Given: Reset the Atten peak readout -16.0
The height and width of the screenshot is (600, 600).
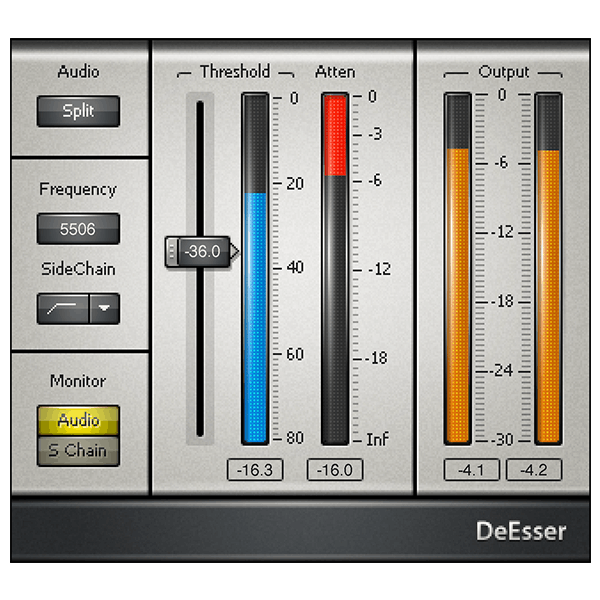Looking at the screenshot, I should (x=334, y=470).
